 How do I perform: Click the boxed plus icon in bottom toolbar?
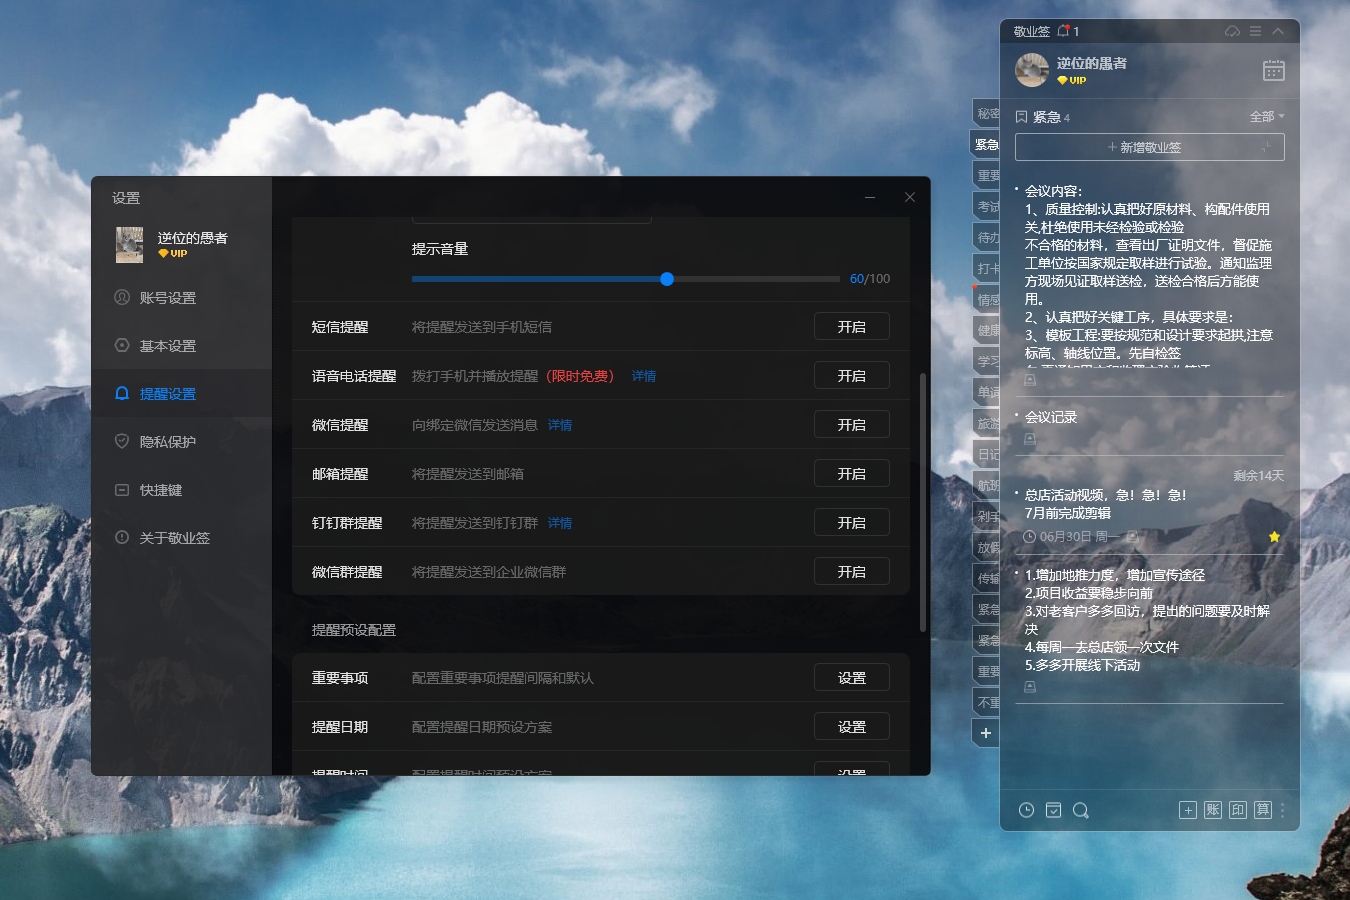[x=1188, y=810]
